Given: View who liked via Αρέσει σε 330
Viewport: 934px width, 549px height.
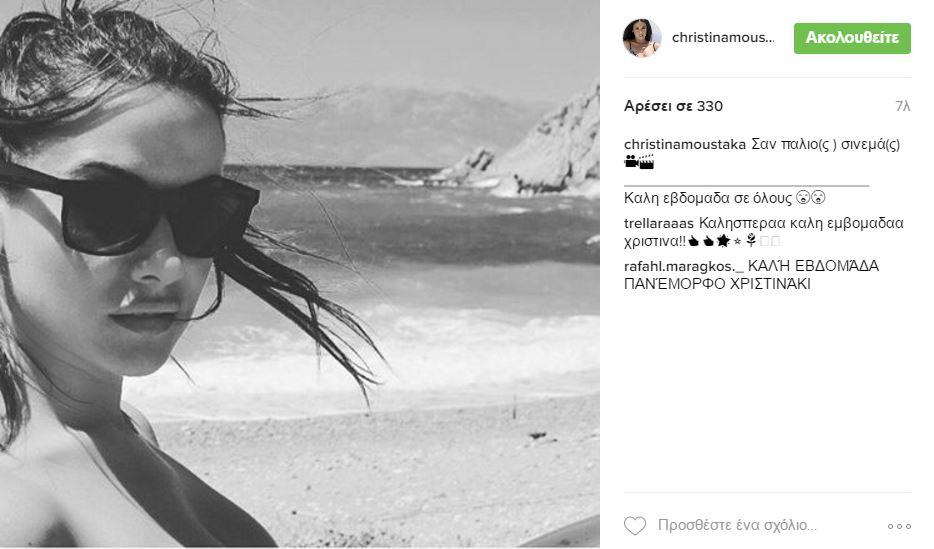Looking at the screenshot, I should click(673, 106).
